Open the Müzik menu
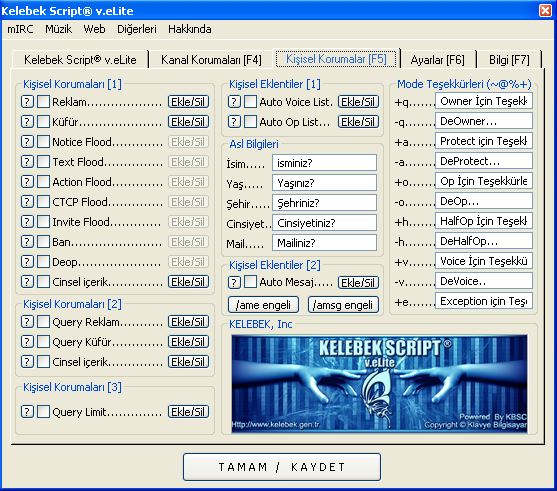The height and width of the screenshot is (491, 557). coord(59,29)
